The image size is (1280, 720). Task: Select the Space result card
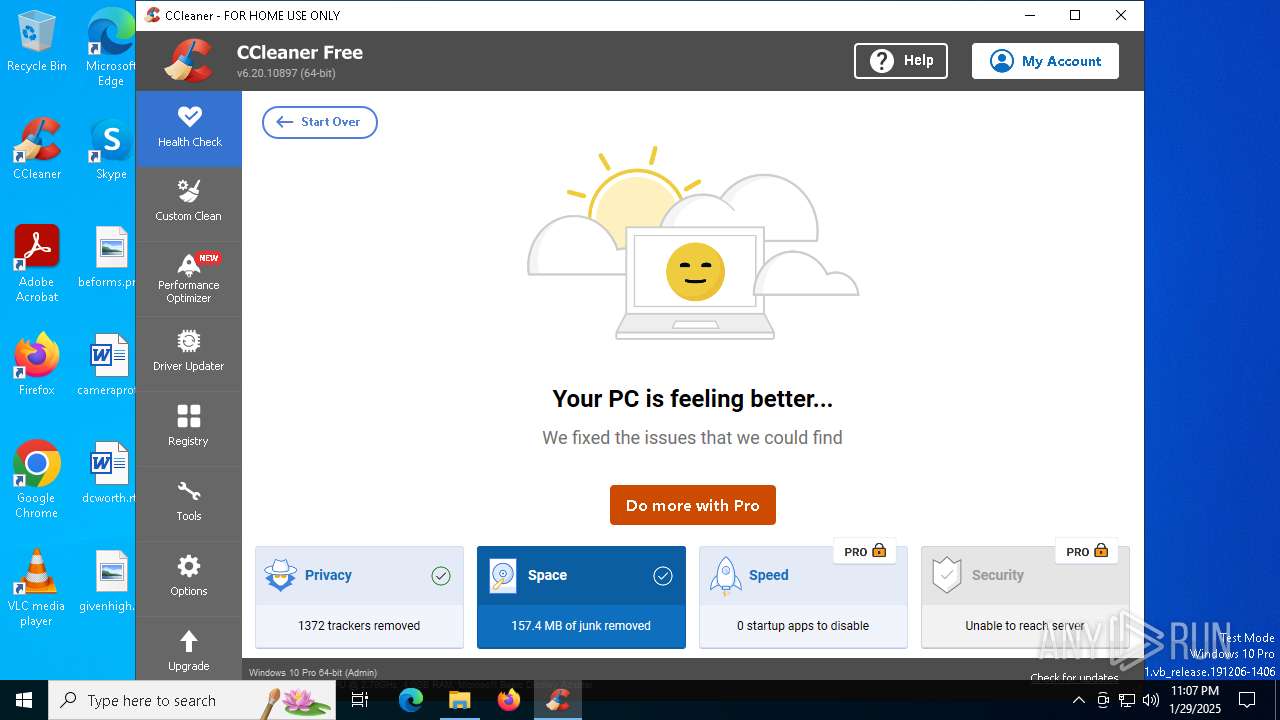[581, 597]
